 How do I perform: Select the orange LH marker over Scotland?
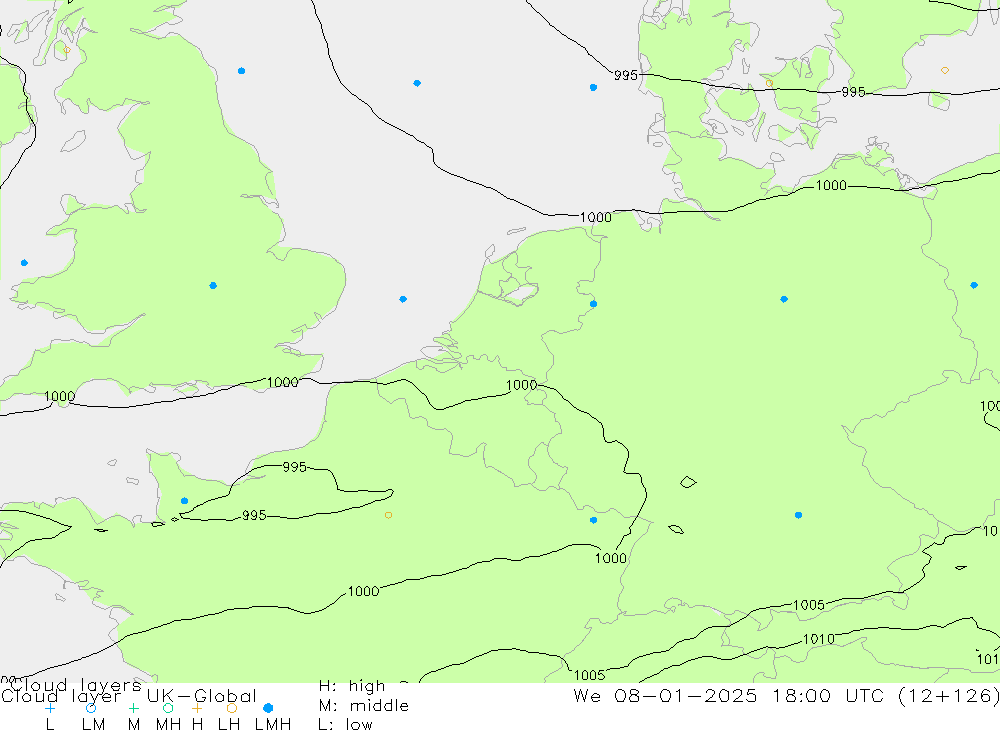click(67, 50)
